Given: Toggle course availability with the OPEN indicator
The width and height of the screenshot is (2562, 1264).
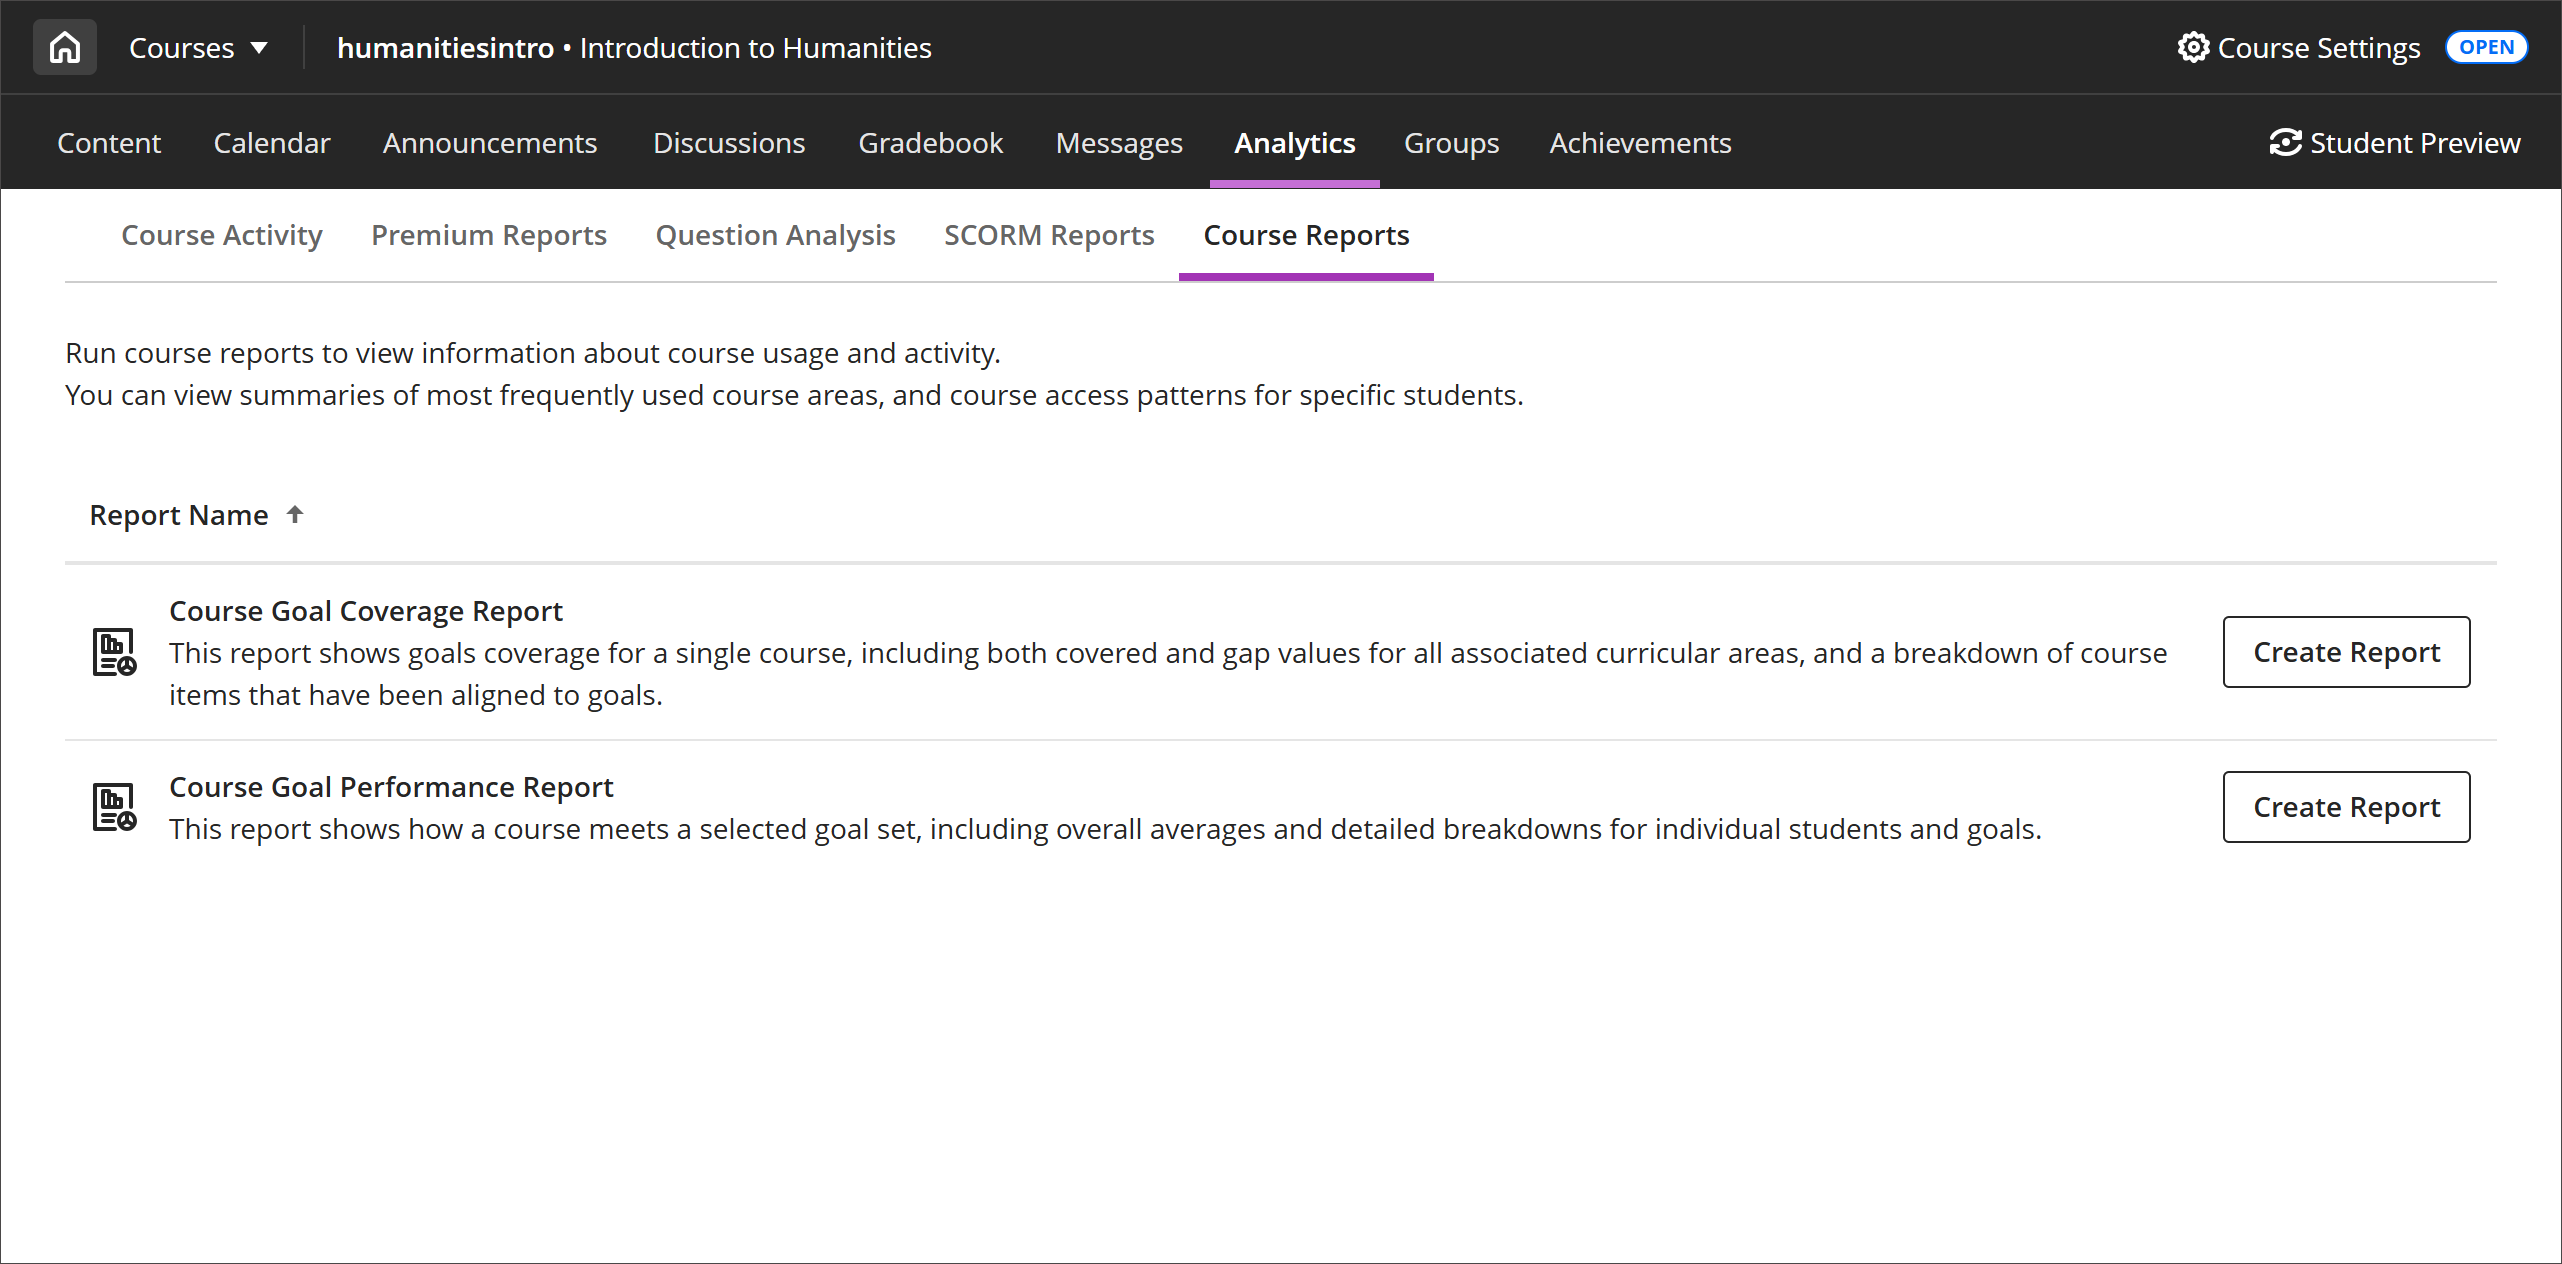Looking at the screenshot, I should (2487, 46).
